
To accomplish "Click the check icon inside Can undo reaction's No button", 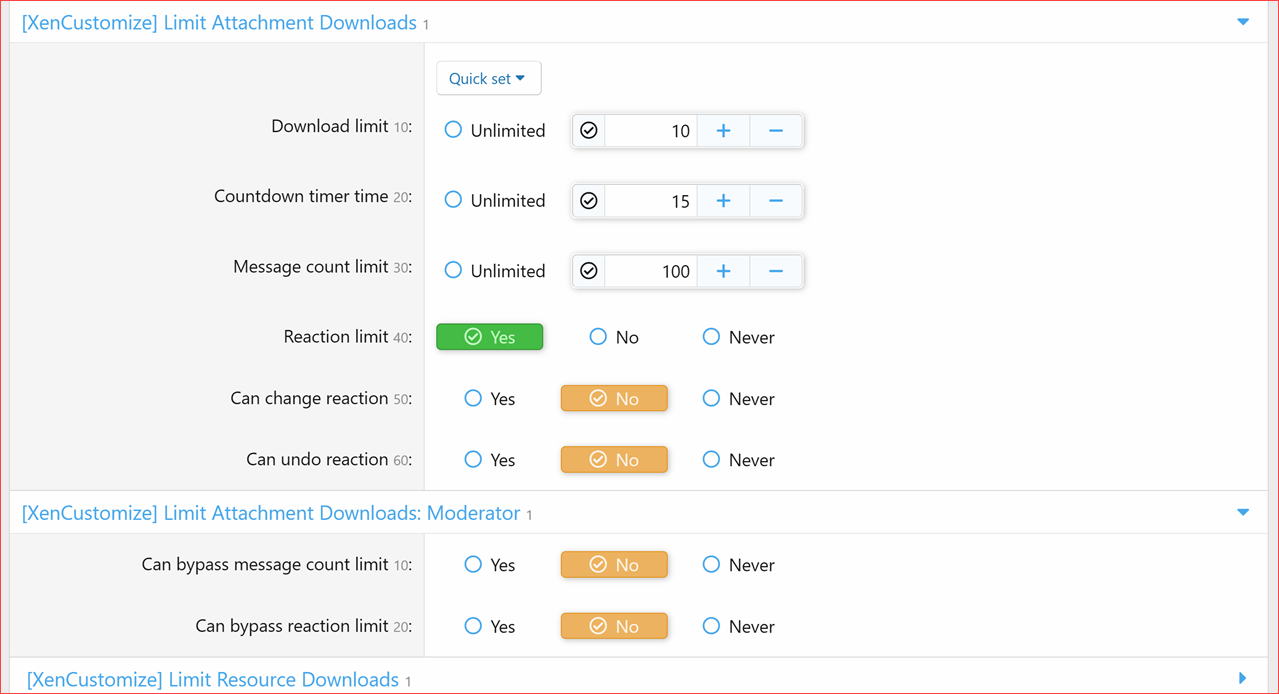I will [597, 459].
